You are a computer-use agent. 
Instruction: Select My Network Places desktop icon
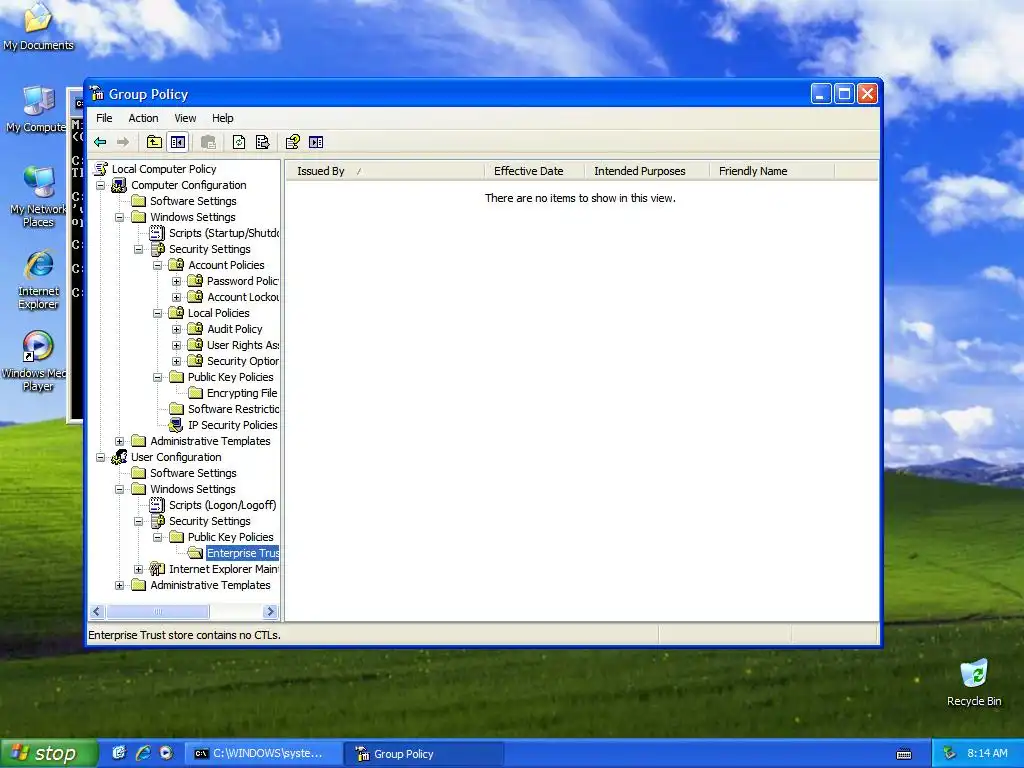(38, 196)
